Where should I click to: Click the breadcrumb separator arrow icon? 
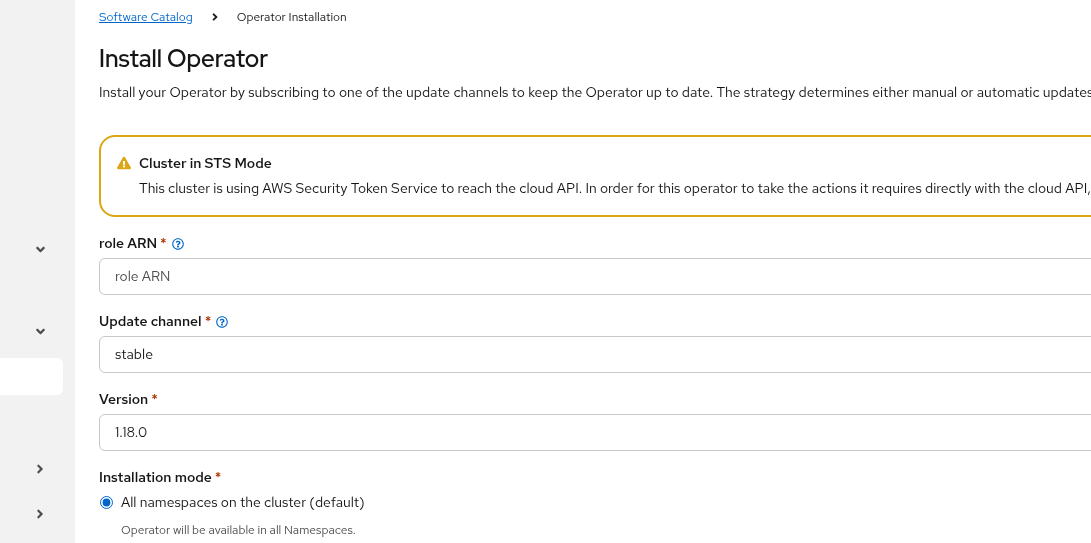[x=215, y=17]
